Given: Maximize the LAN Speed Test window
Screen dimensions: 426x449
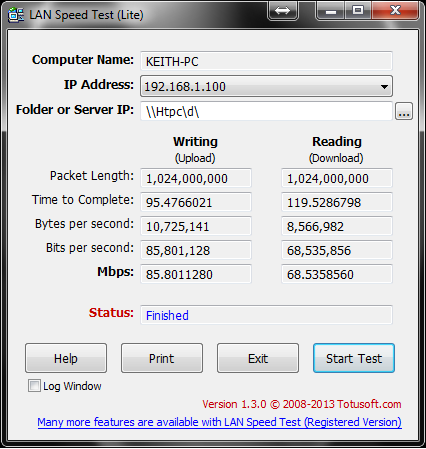Looking at the screenshot, I should pos(358,11).
